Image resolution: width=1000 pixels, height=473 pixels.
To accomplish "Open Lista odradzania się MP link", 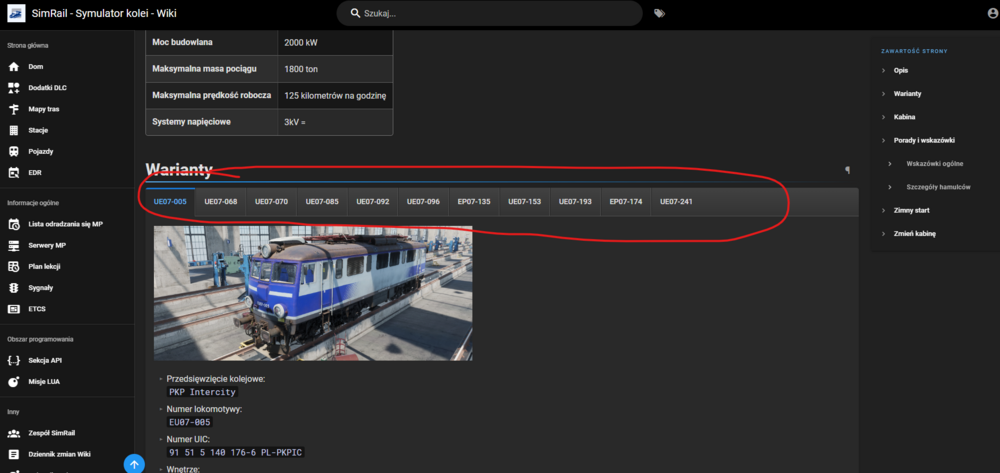I will click(x=66, y=224).
